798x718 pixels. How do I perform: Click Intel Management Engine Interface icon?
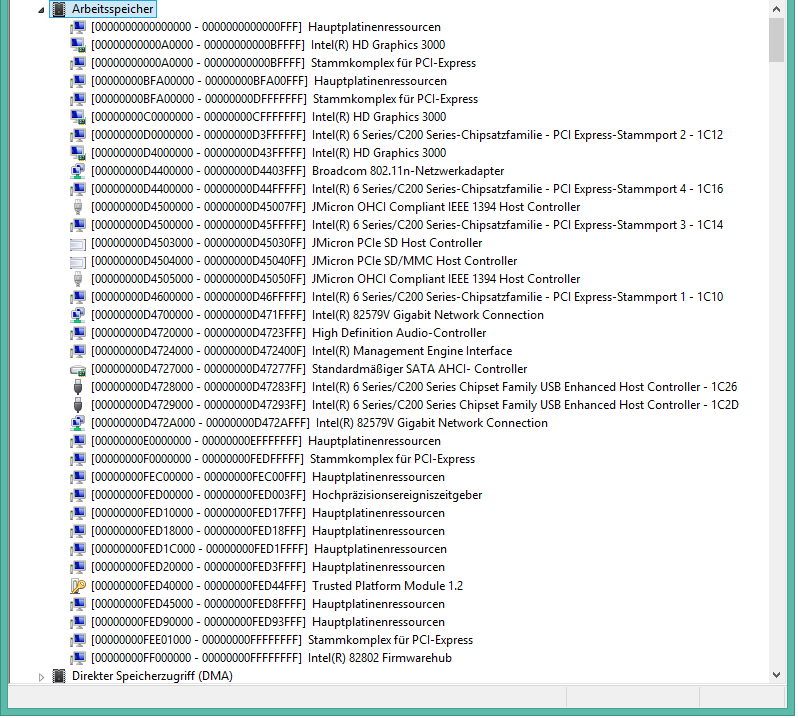[78, 352]
